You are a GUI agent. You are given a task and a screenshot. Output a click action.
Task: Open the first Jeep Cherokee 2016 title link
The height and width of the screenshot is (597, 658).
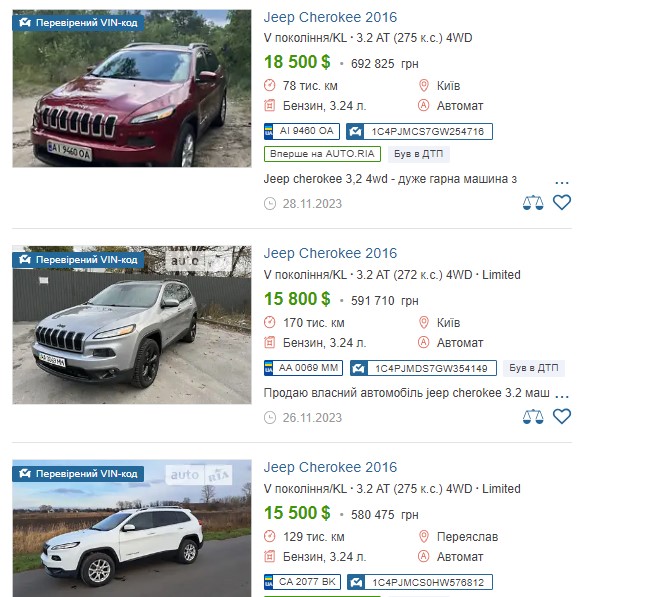pos(330,17)
